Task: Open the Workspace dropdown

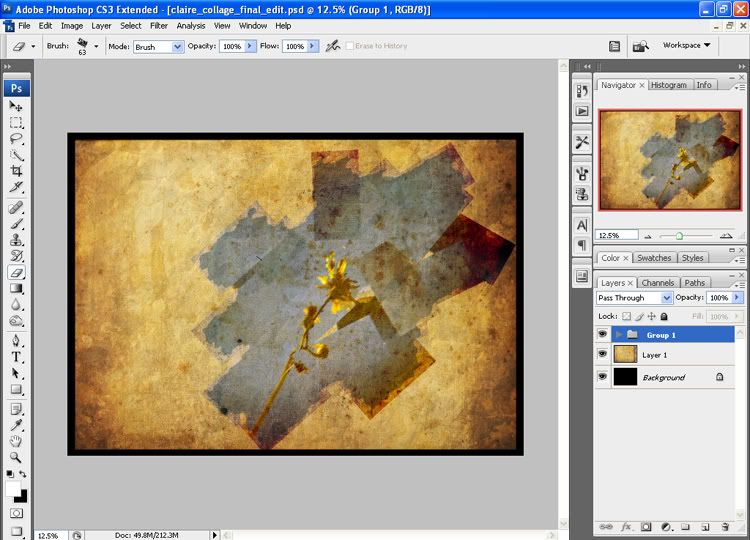Action: (686, 45)
